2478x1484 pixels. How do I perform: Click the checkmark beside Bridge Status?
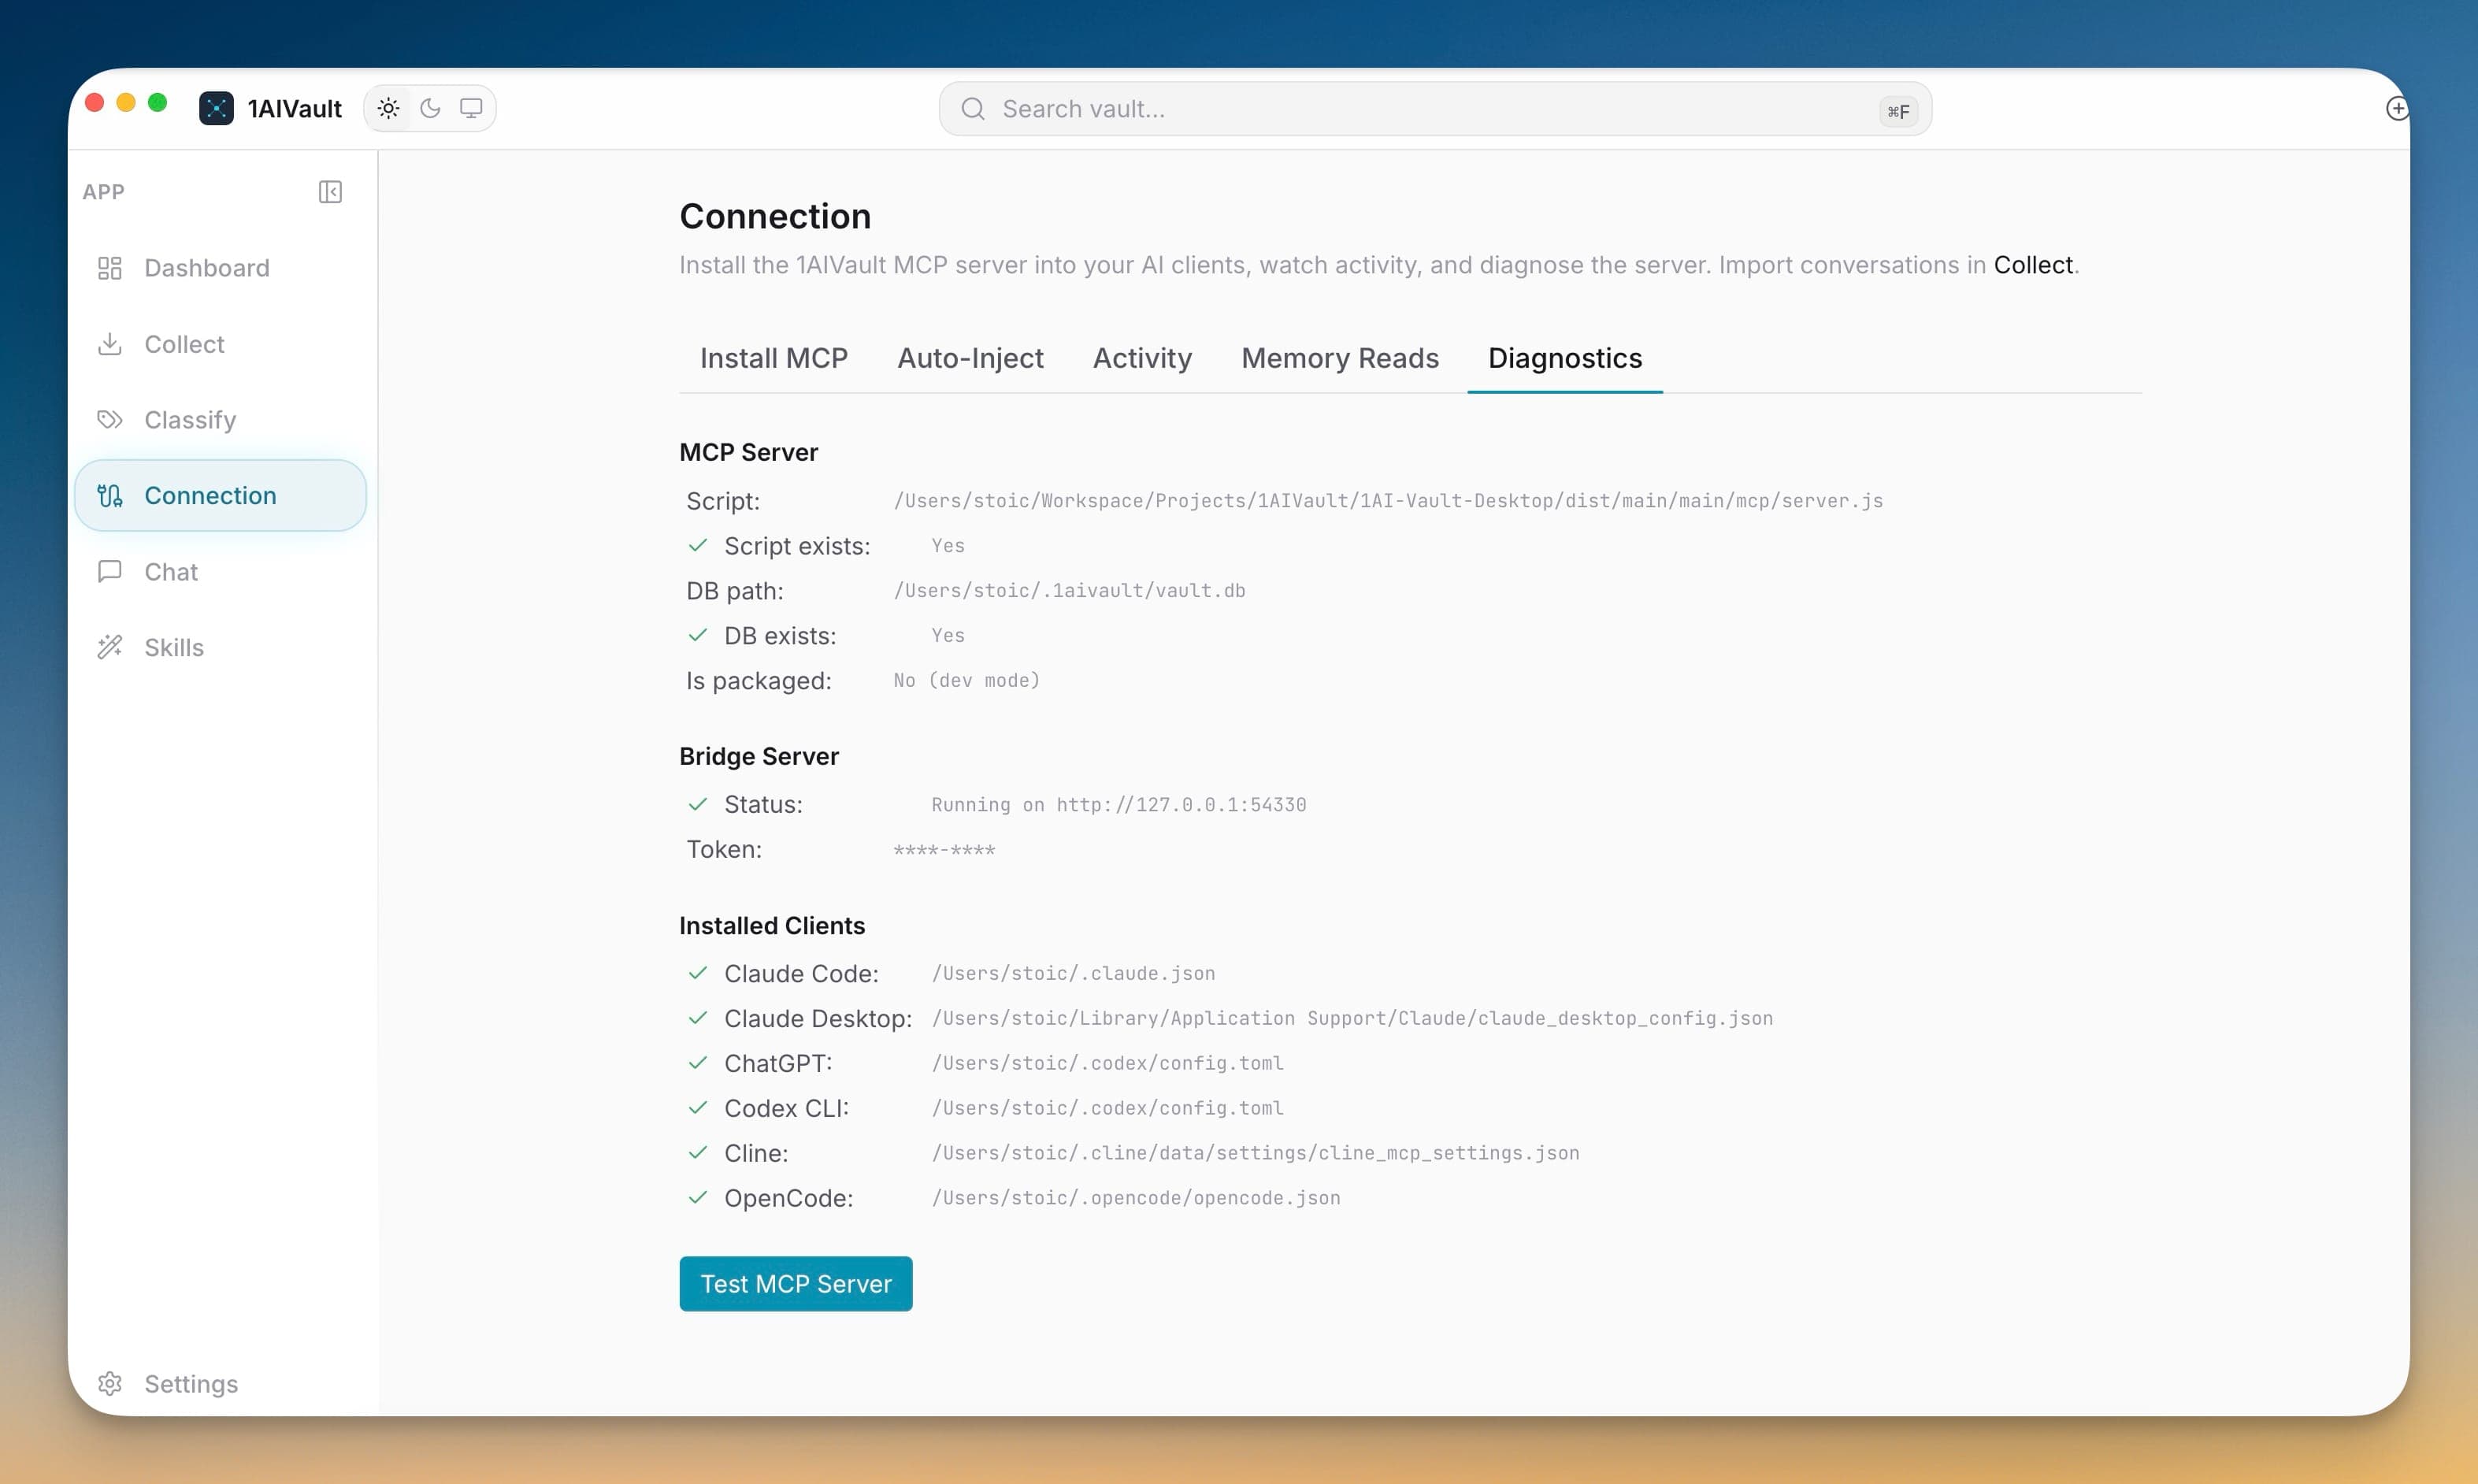pyautogui.click(x=698, y=805)
